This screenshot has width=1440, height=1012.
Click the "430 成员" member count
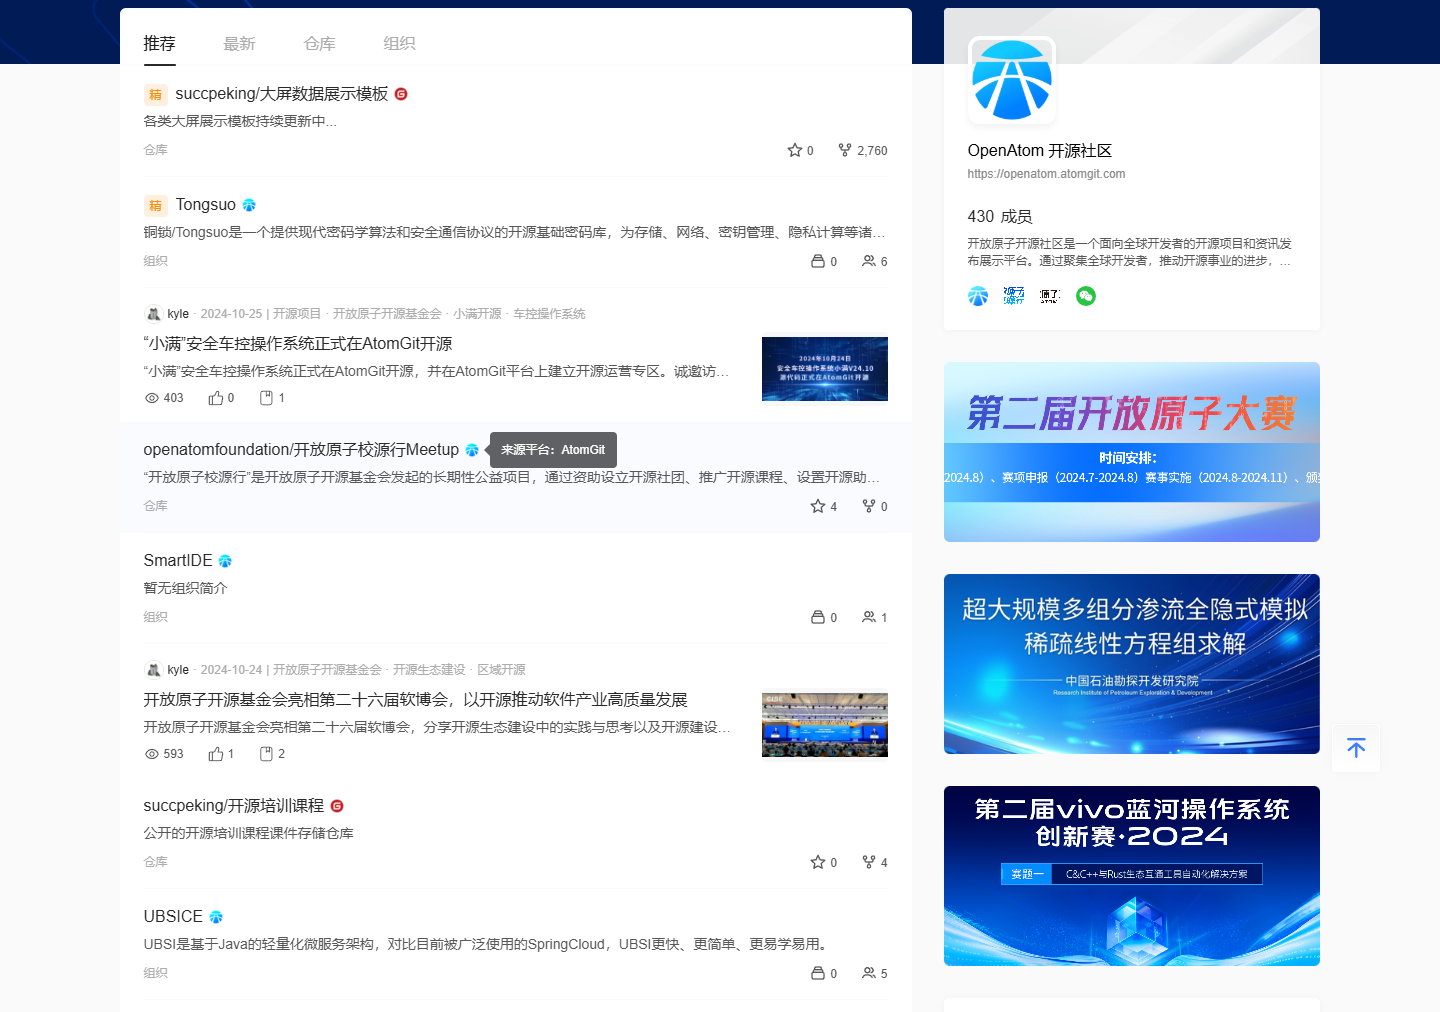1000,217
